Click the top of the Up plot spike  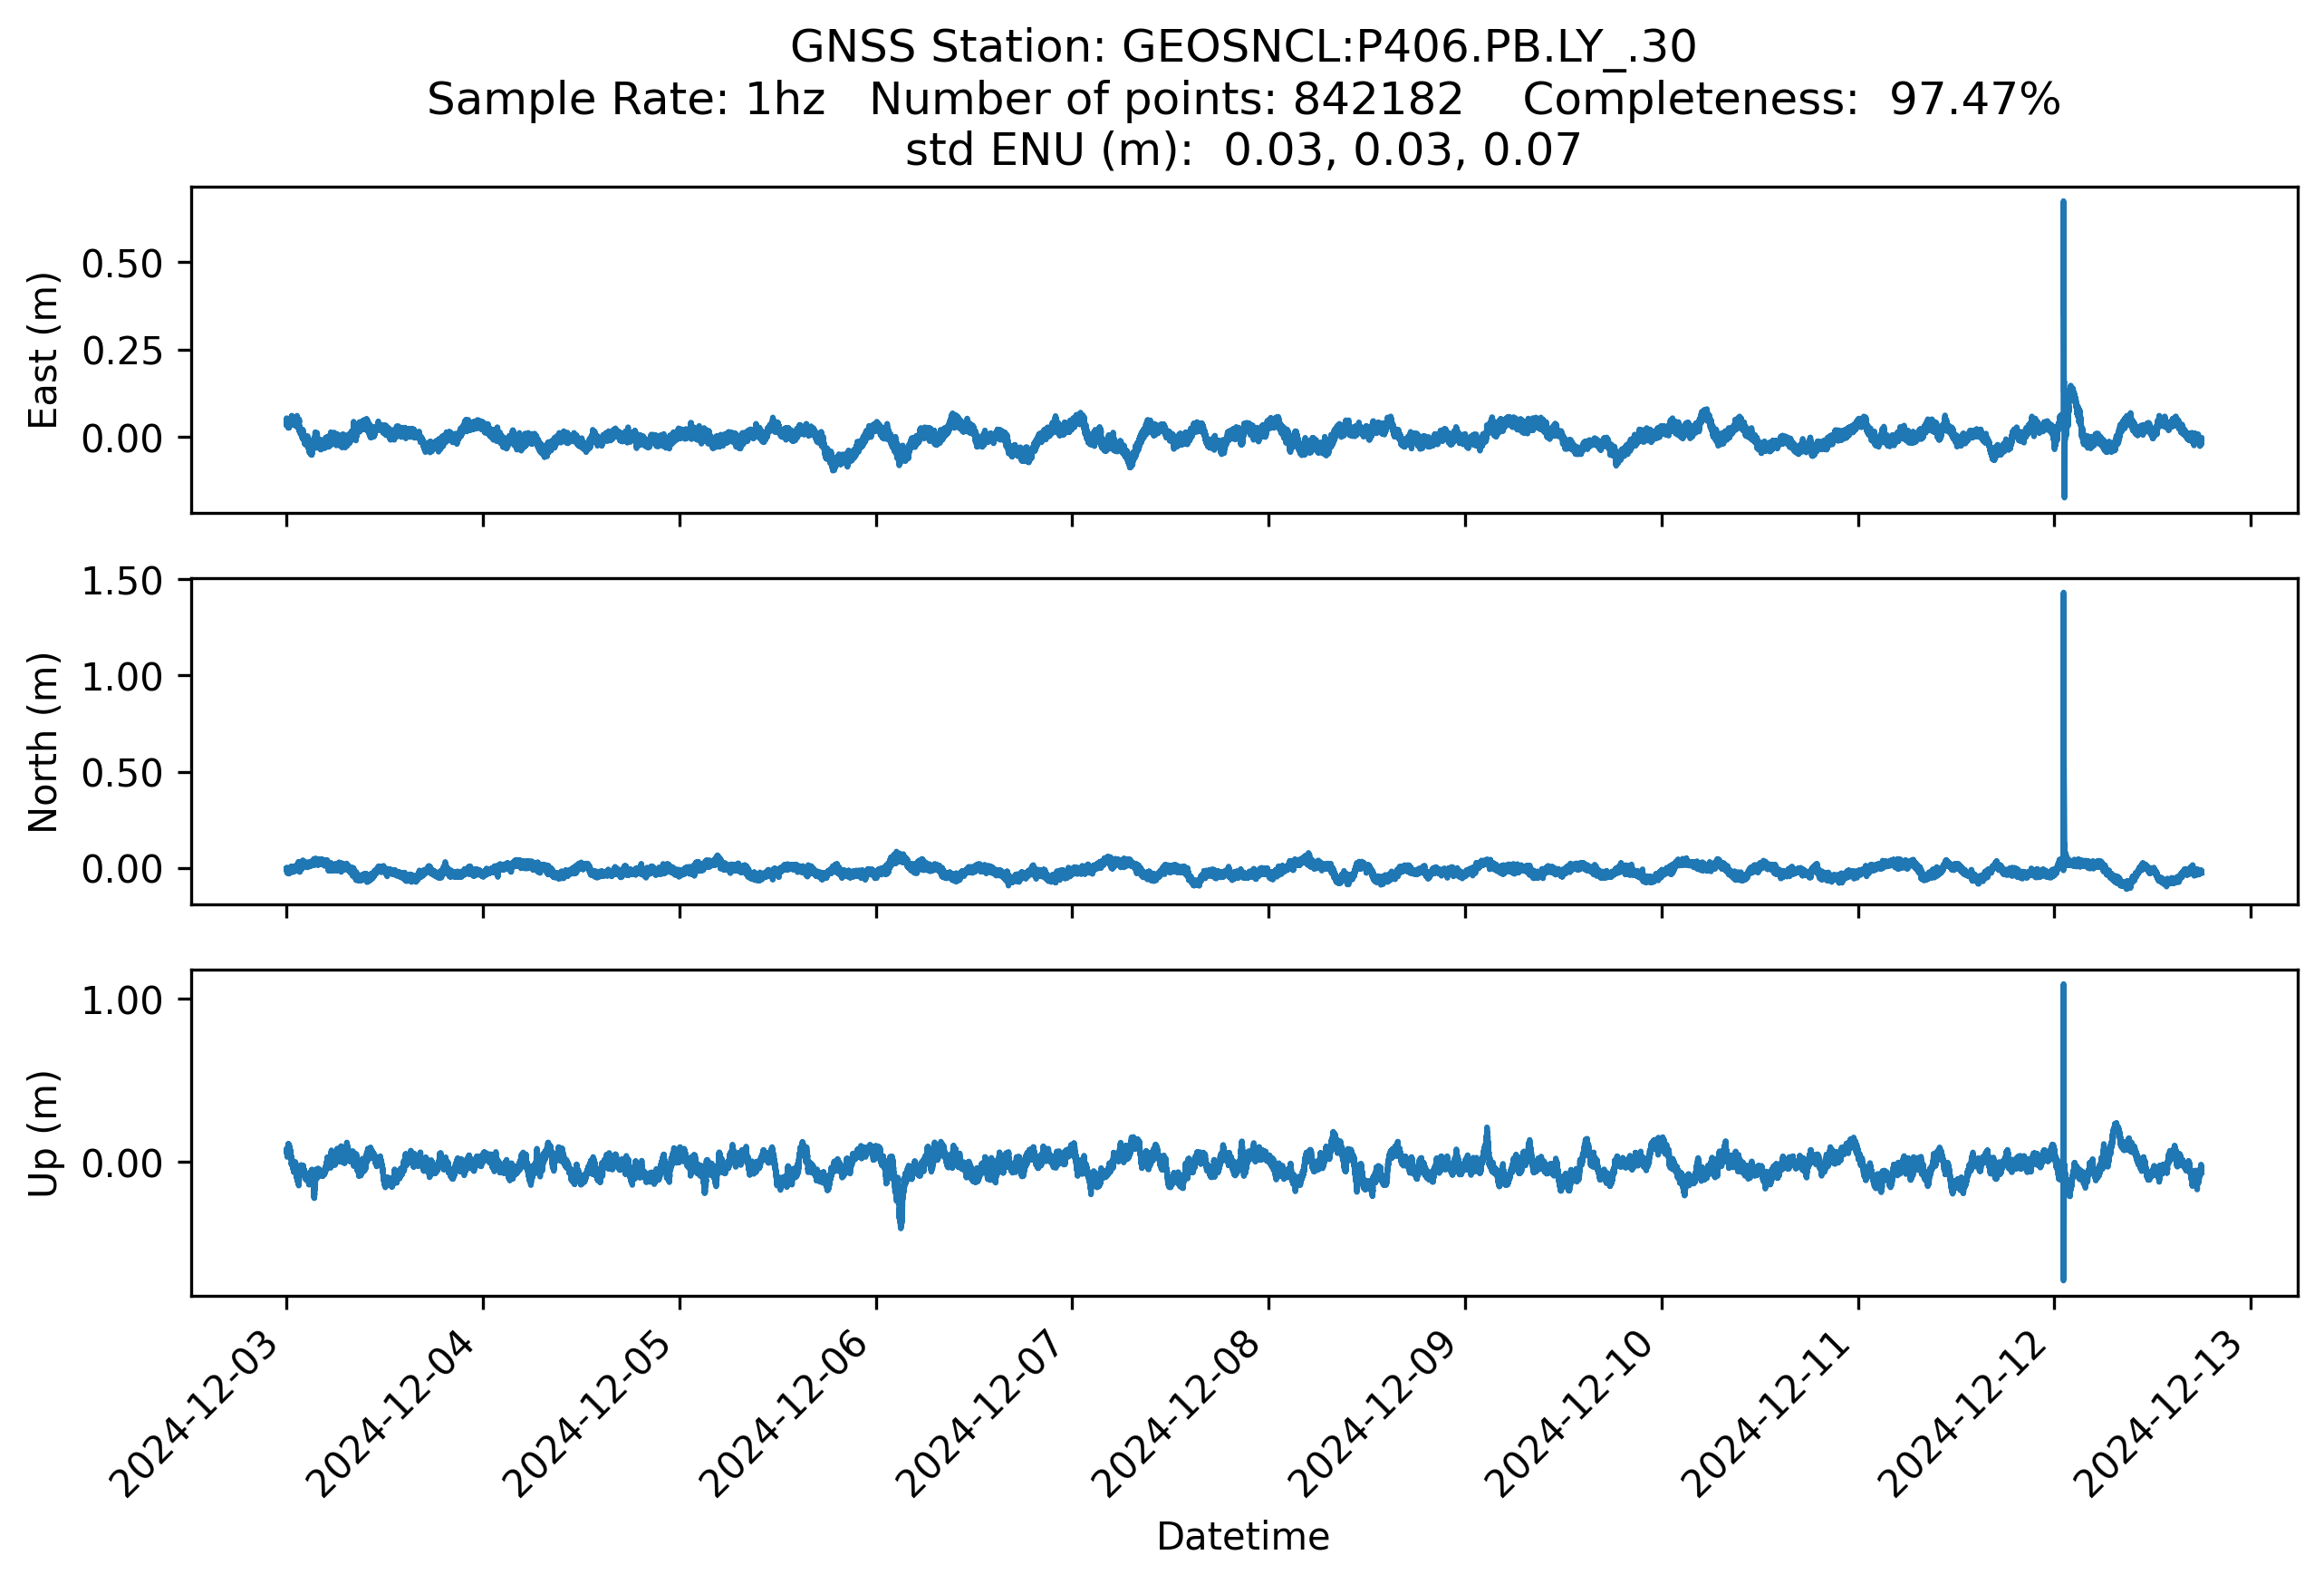pos(2063,987)
